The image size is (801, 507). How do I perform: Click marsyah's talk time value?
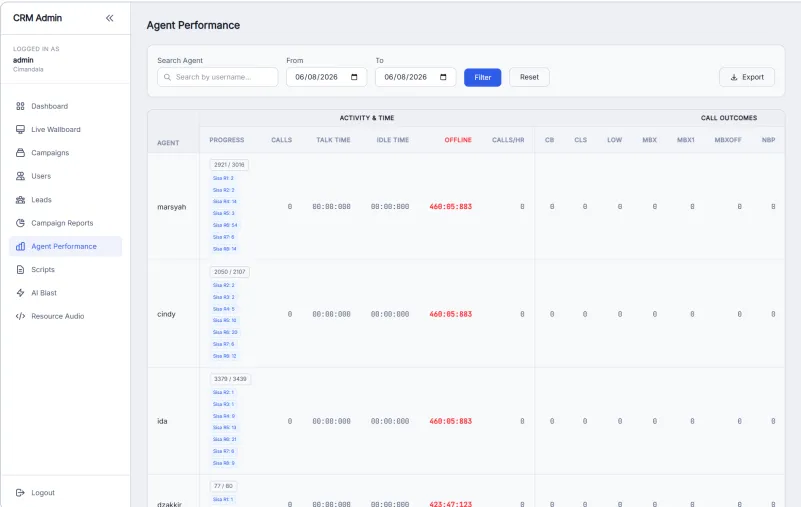point(332,207)
